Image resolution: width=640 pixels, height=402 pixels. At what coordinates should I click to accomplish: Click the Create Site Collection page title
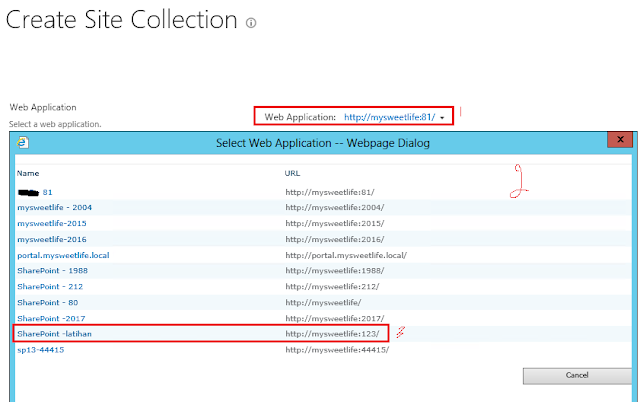click(122, 20)
